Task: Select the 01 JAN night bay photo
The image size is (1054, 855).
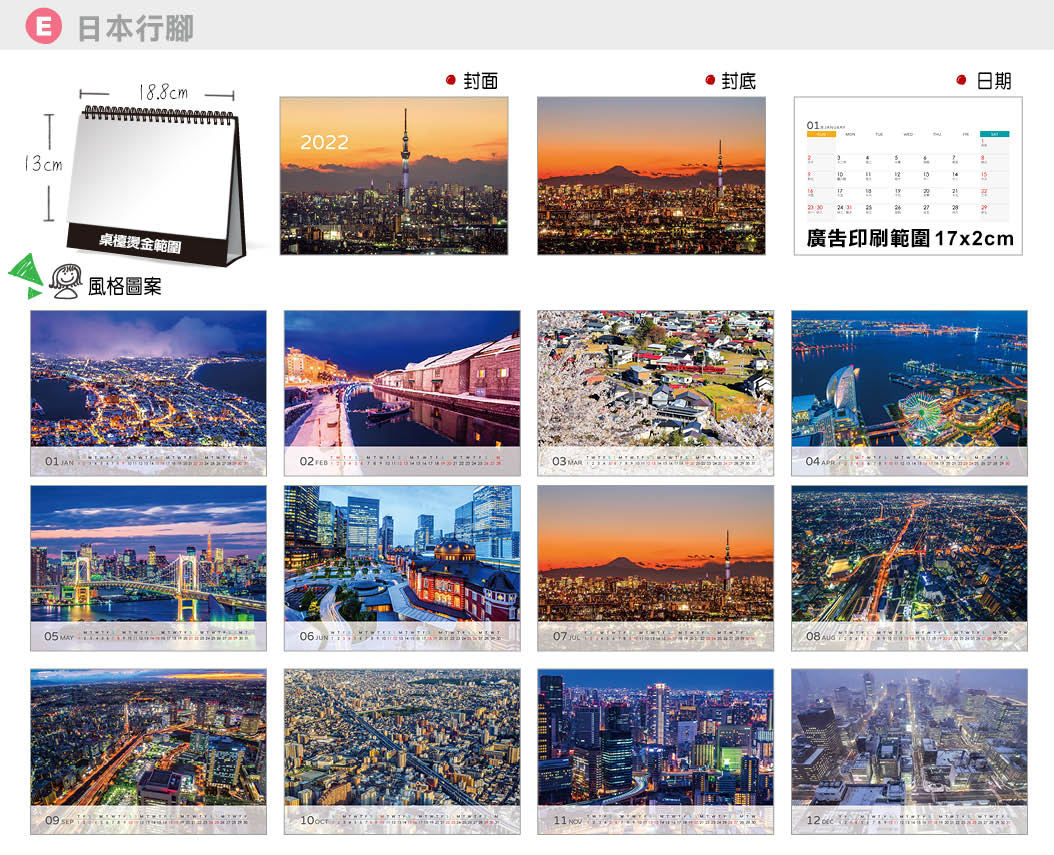Action: [148, 379]
